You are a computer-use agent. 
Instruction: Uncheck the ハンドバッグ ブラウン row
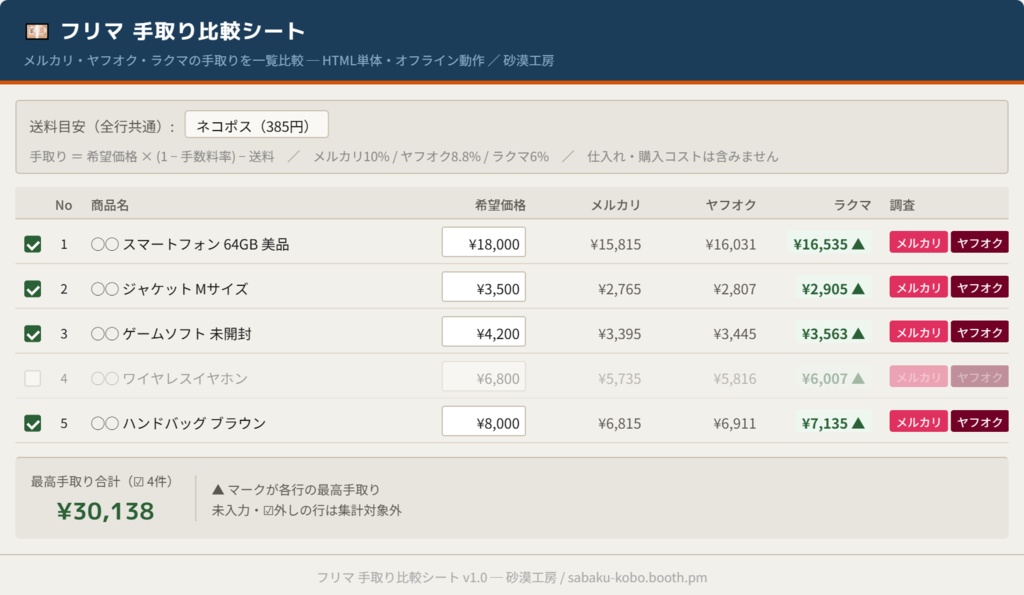(x=31, y=421)
